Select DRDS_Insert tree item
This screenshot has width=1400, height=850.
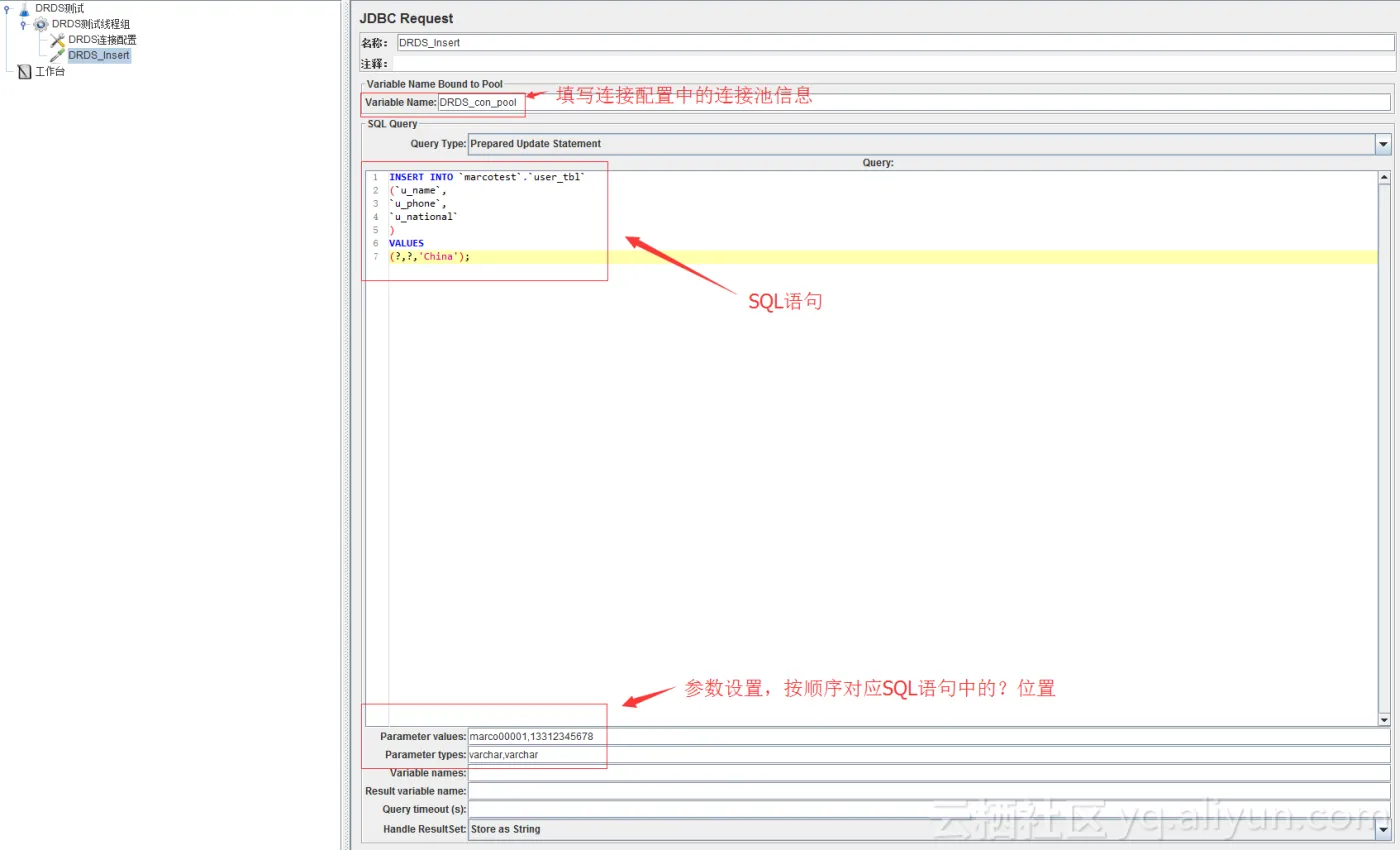99,55
